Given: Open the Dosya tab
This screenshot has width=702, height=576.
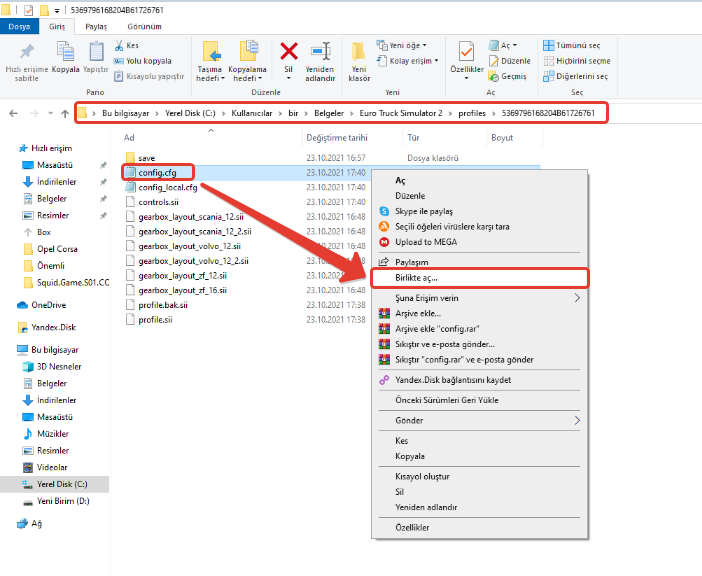Looking at the screenshot, I should point(19,26).
